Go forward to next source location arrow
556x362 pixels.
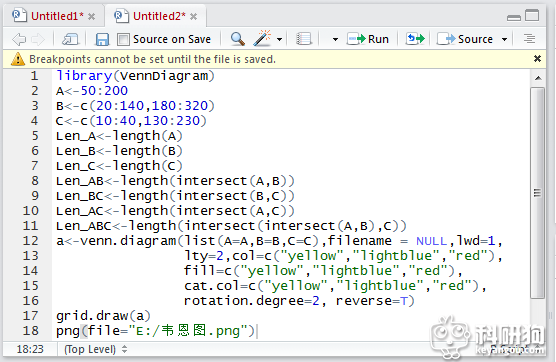(x=38, y=39)
